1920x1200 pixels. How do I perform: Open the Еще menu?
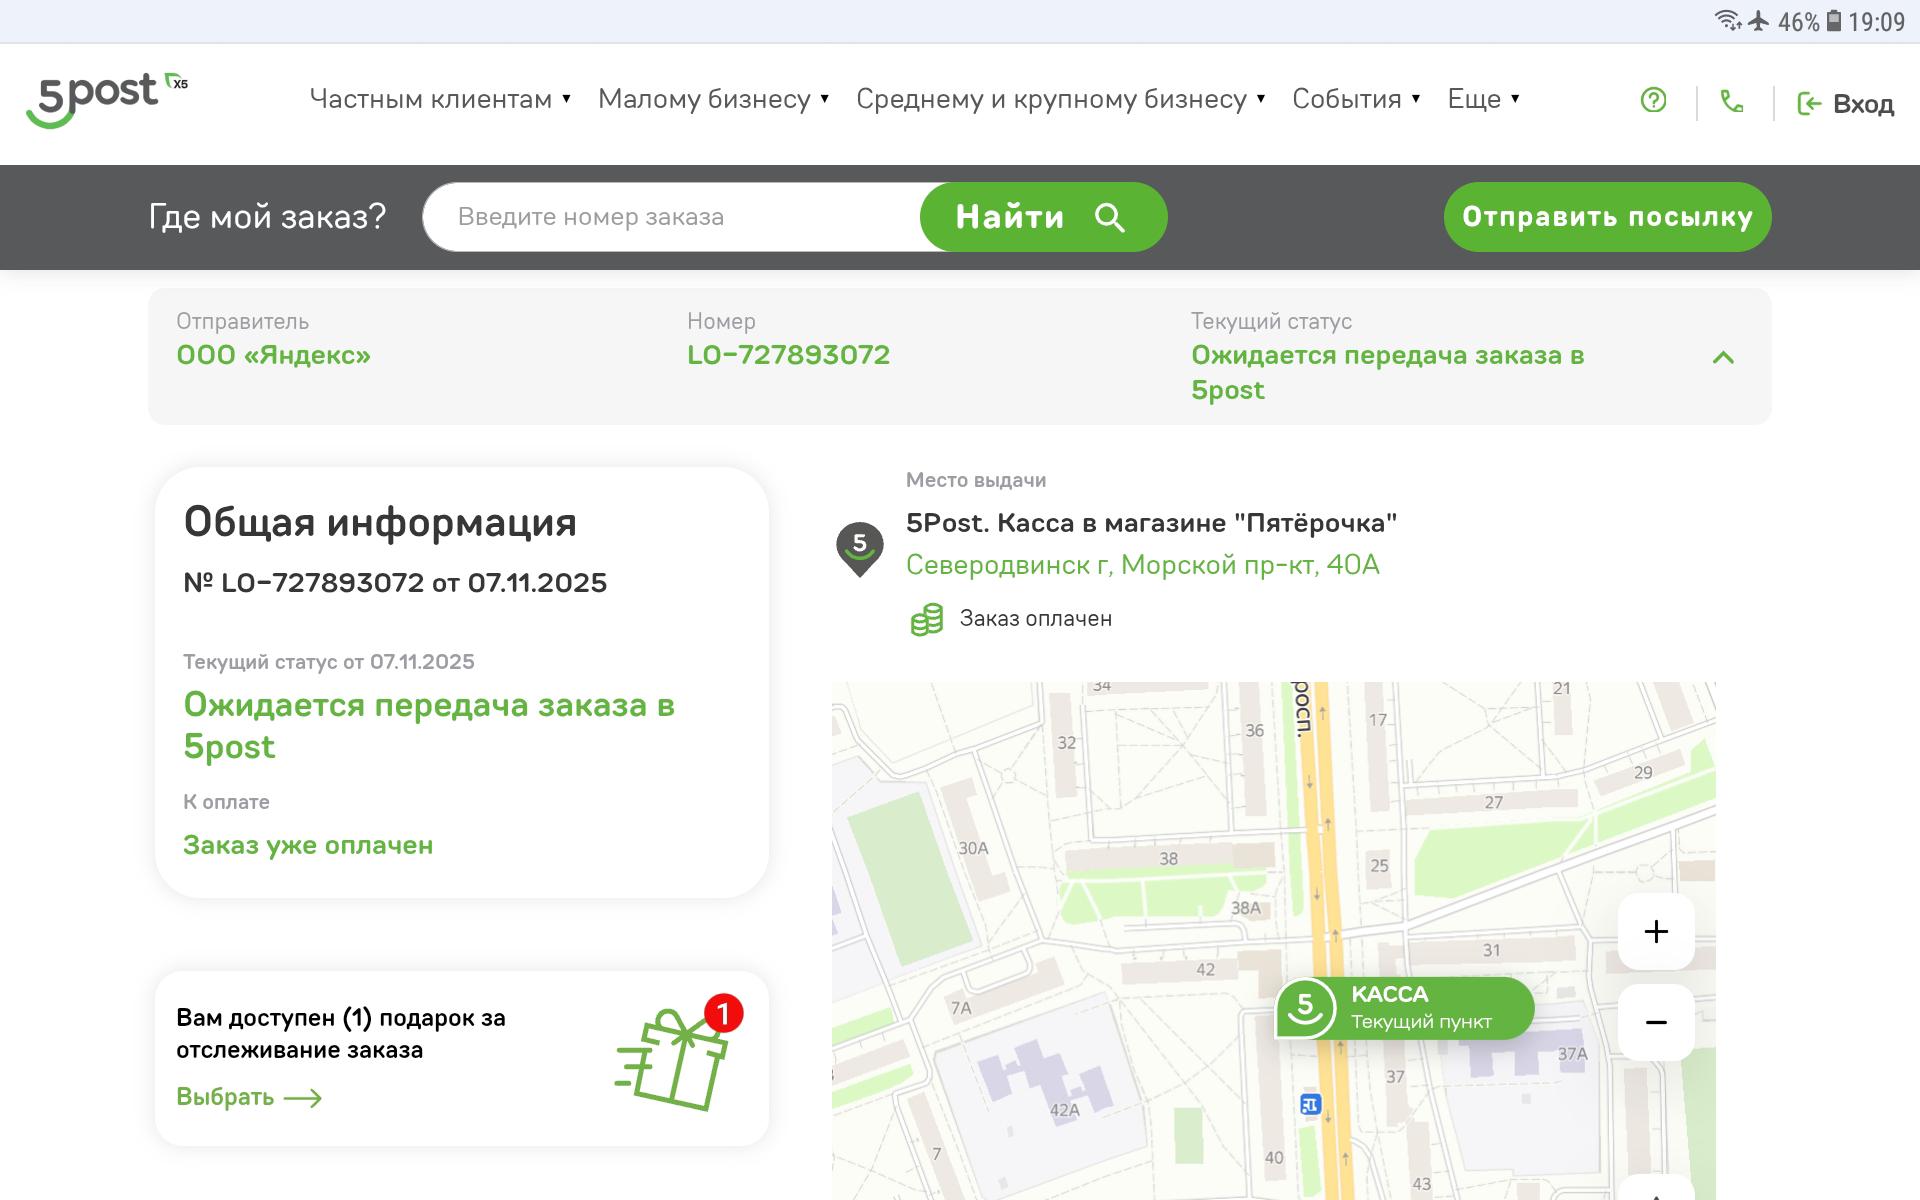click(1483, 99)
